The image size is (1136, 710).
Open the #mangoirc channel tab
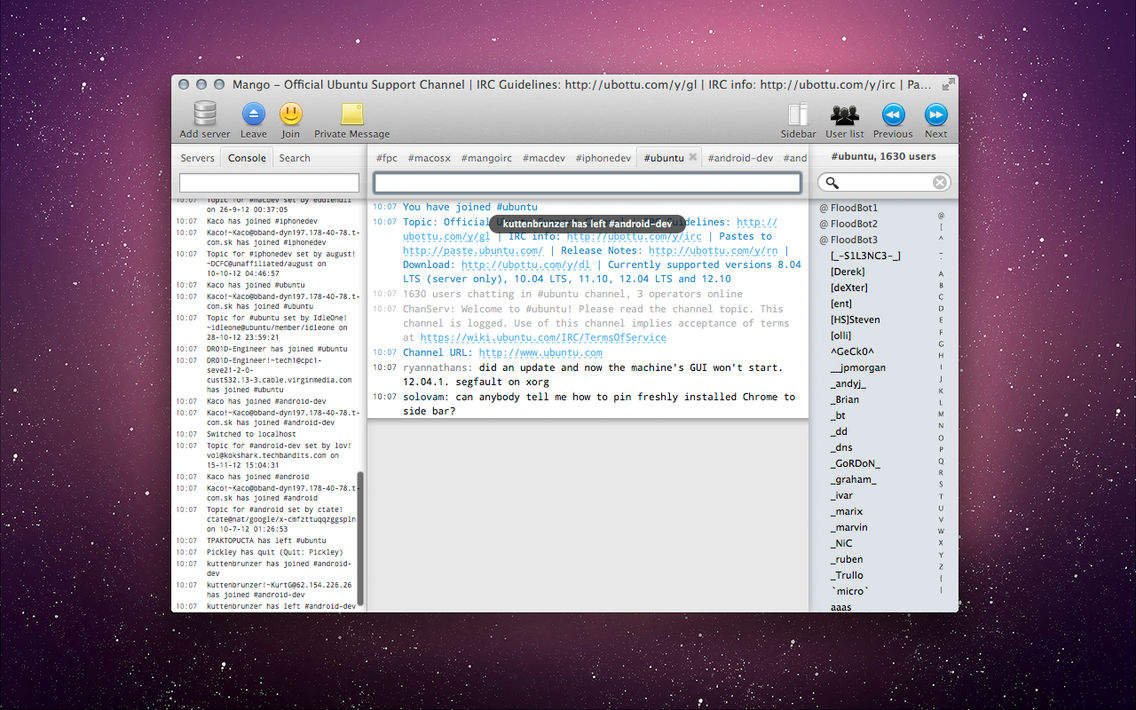486,158
